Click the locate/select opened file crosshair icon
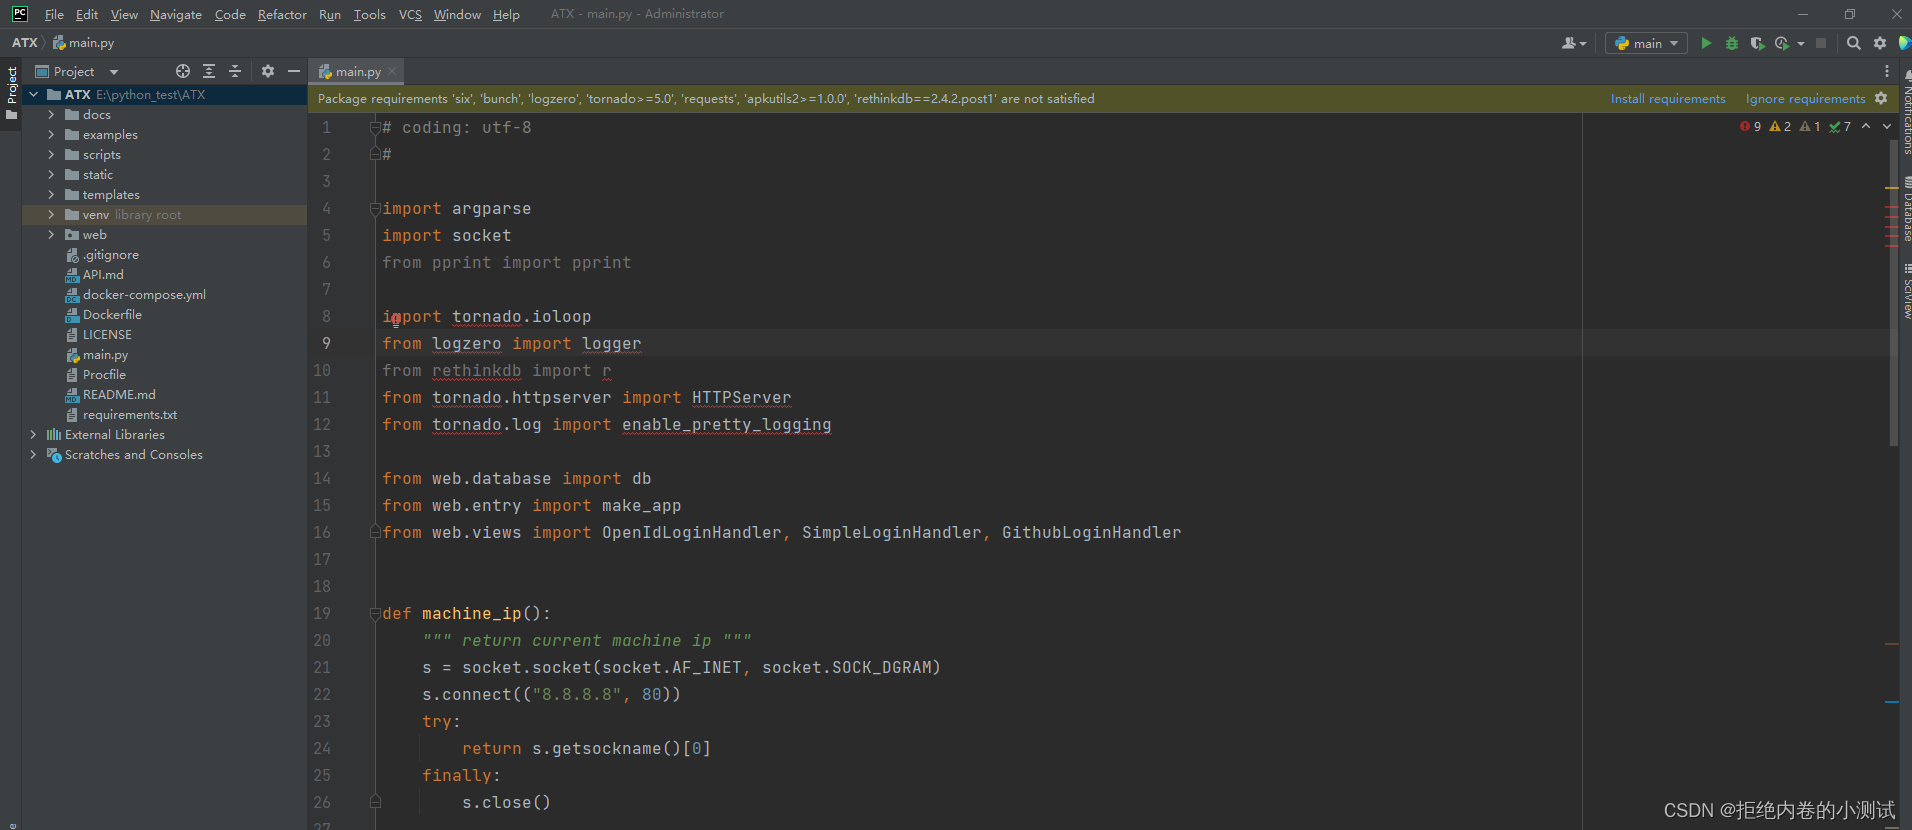The image size is (1912, 830). coord(183,71)
